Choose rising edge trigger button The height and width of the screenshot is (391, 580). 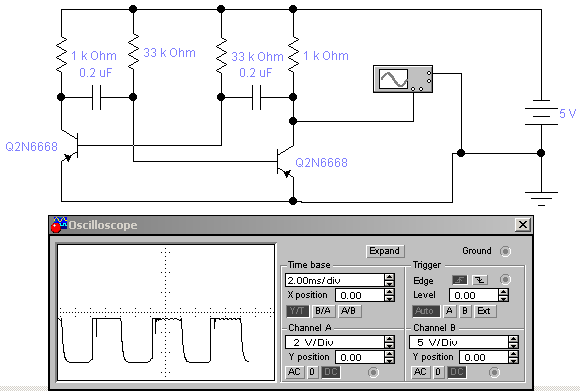click(459, 280)
